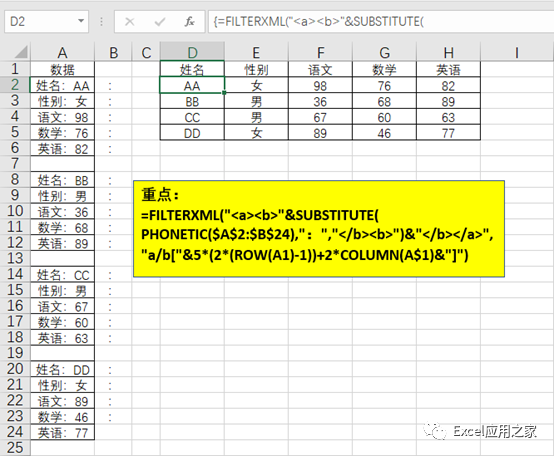The width and height of the screenshot is (554, 456).
Task: Click cell containing 姓名: DD
Action: point(63,369)
